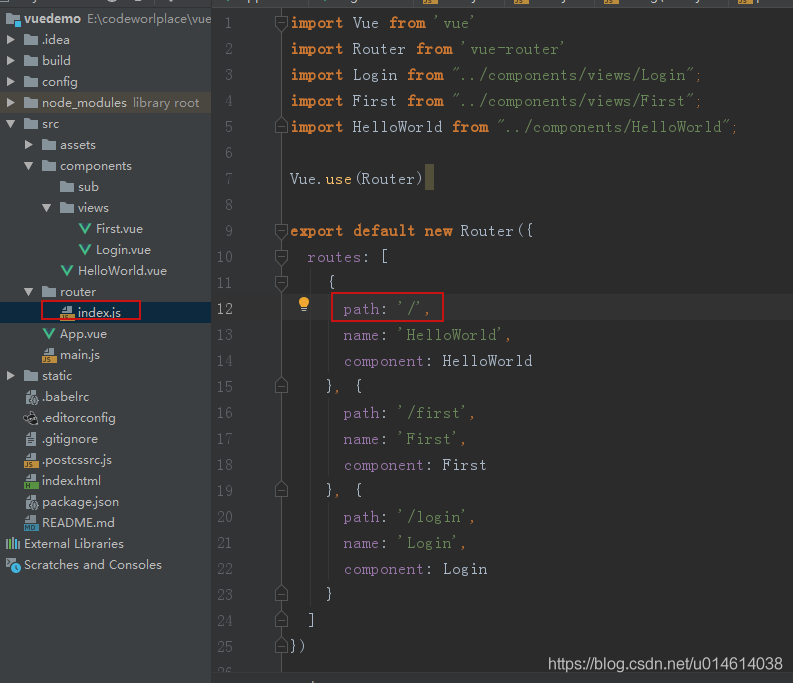Click the External Libraries icon
This screenshot has height=683, width=793.
pyautogui.click(x=13, y=544)
